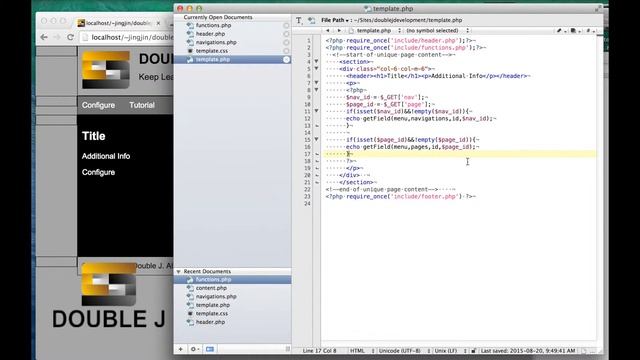Click the Last saved timestamp in status bar
This screenshot has width=640, height=360.
click(x=528, y=351)
